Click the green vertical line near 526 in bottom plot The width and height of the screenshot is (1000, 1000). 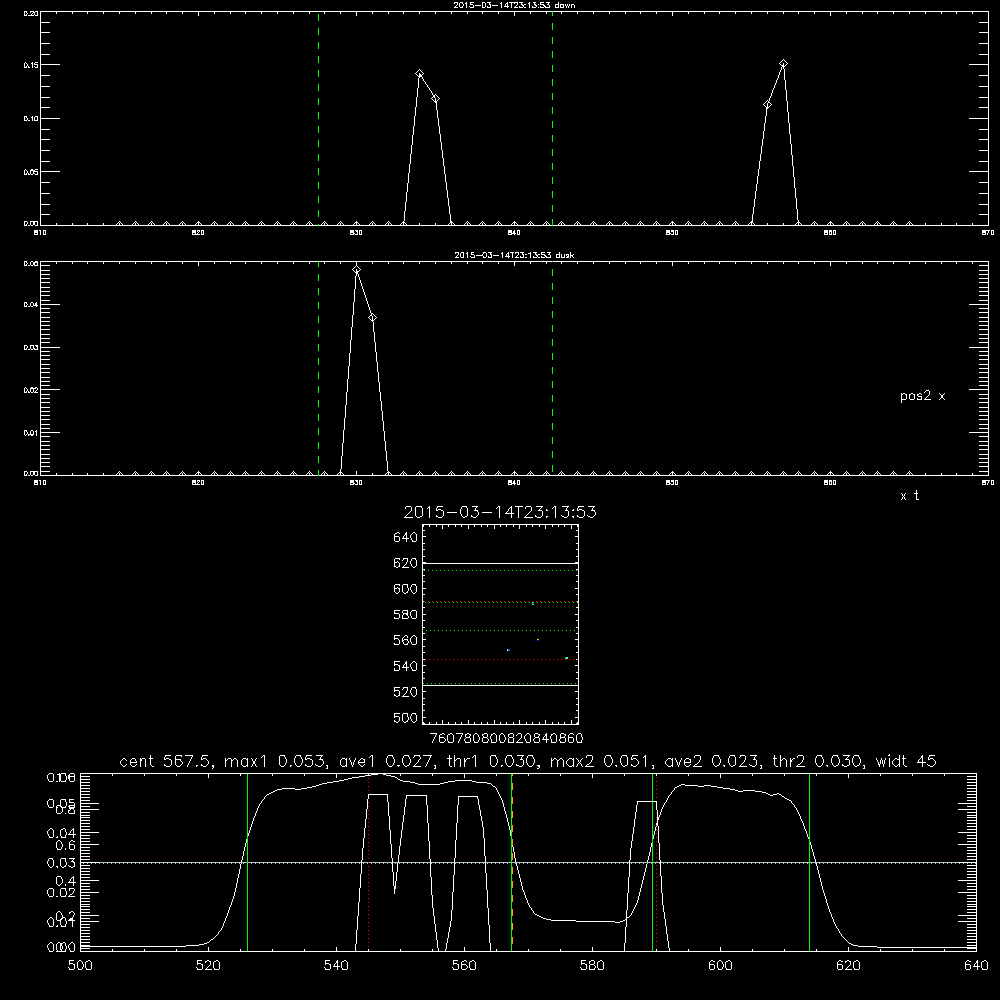tap(247, 861)
